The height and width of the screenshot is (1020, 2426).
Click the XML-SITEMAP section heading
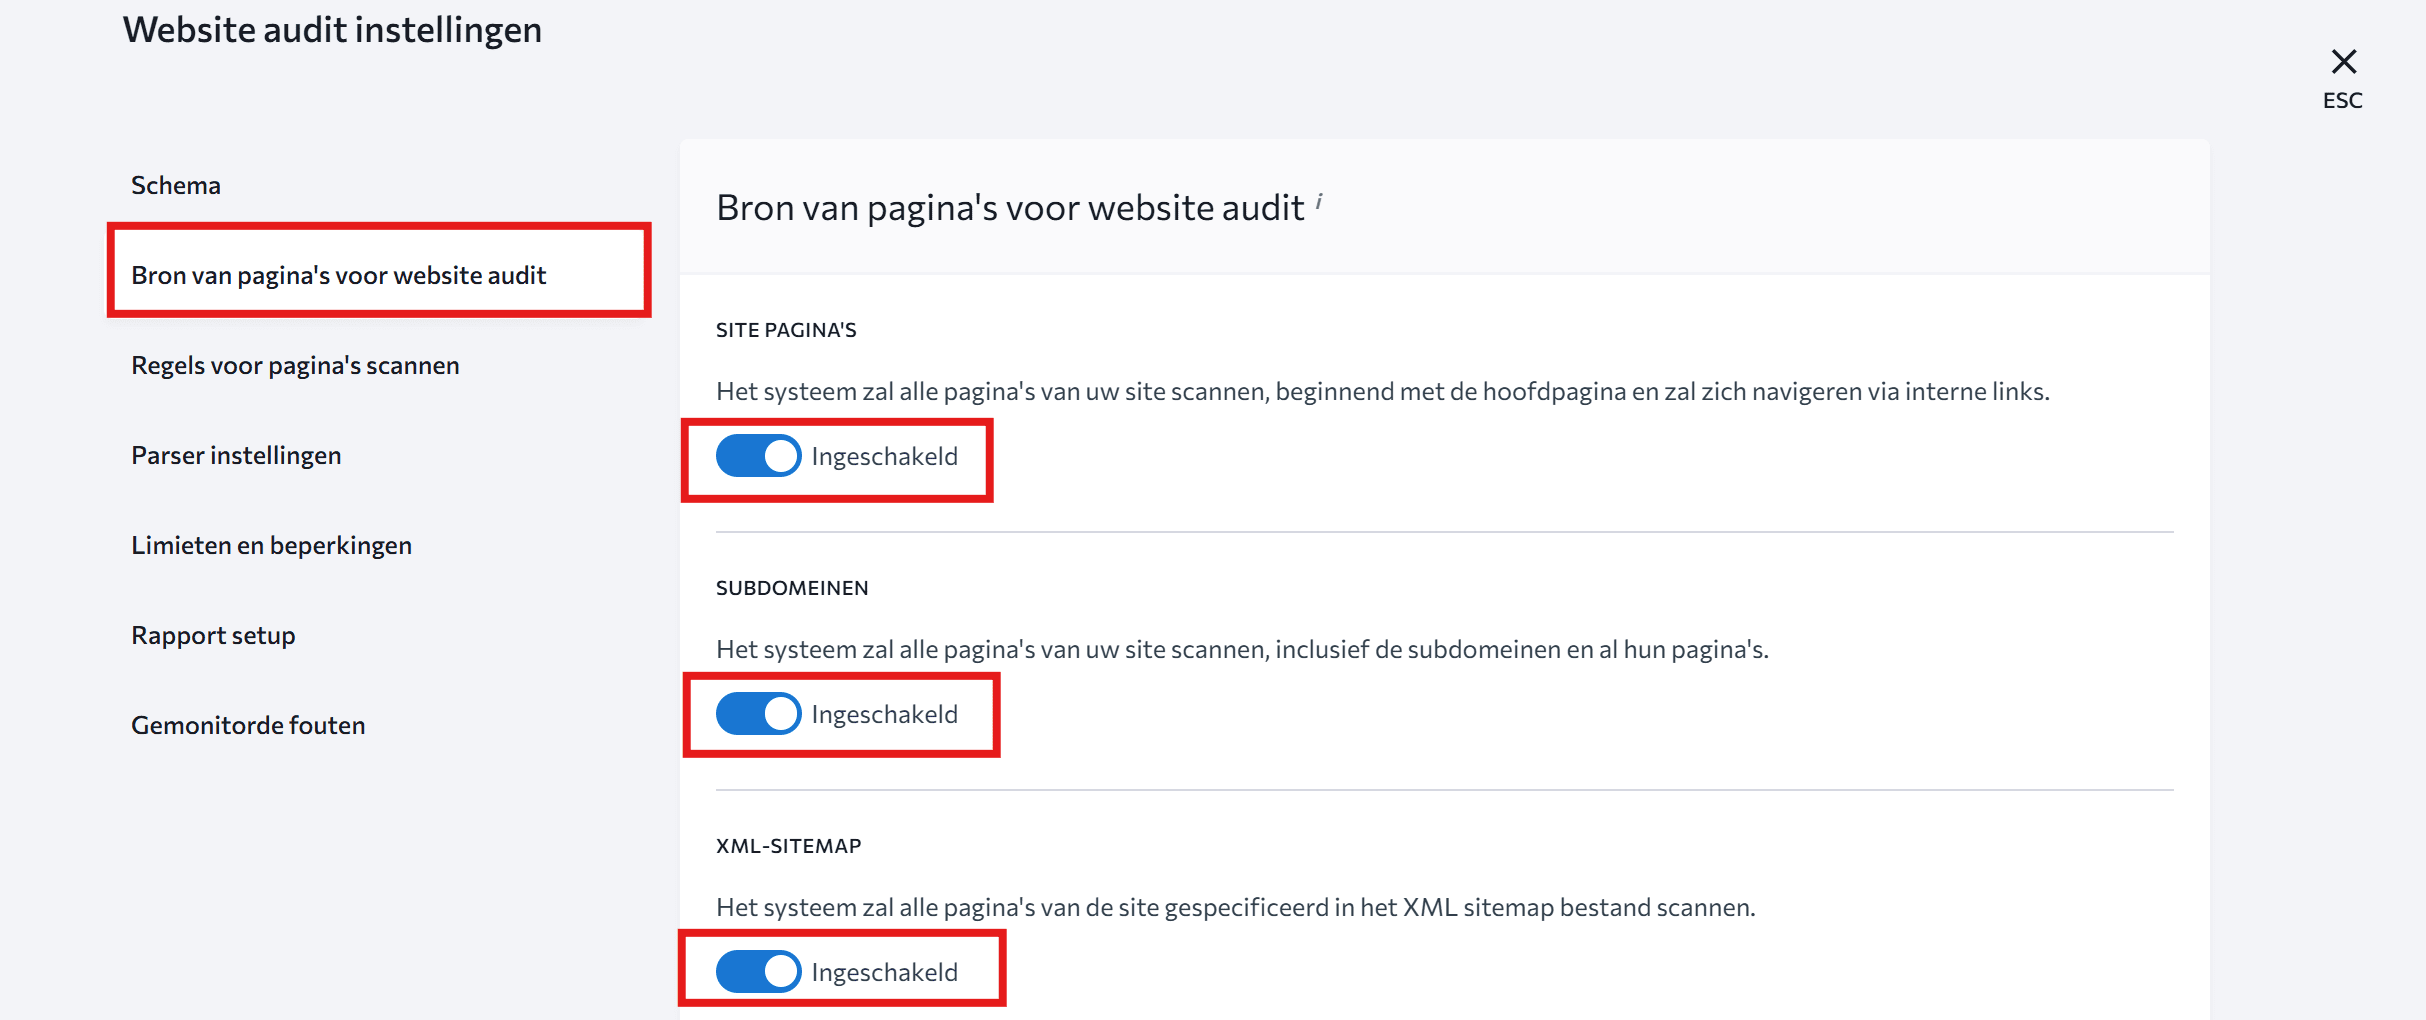click(788, 846)
